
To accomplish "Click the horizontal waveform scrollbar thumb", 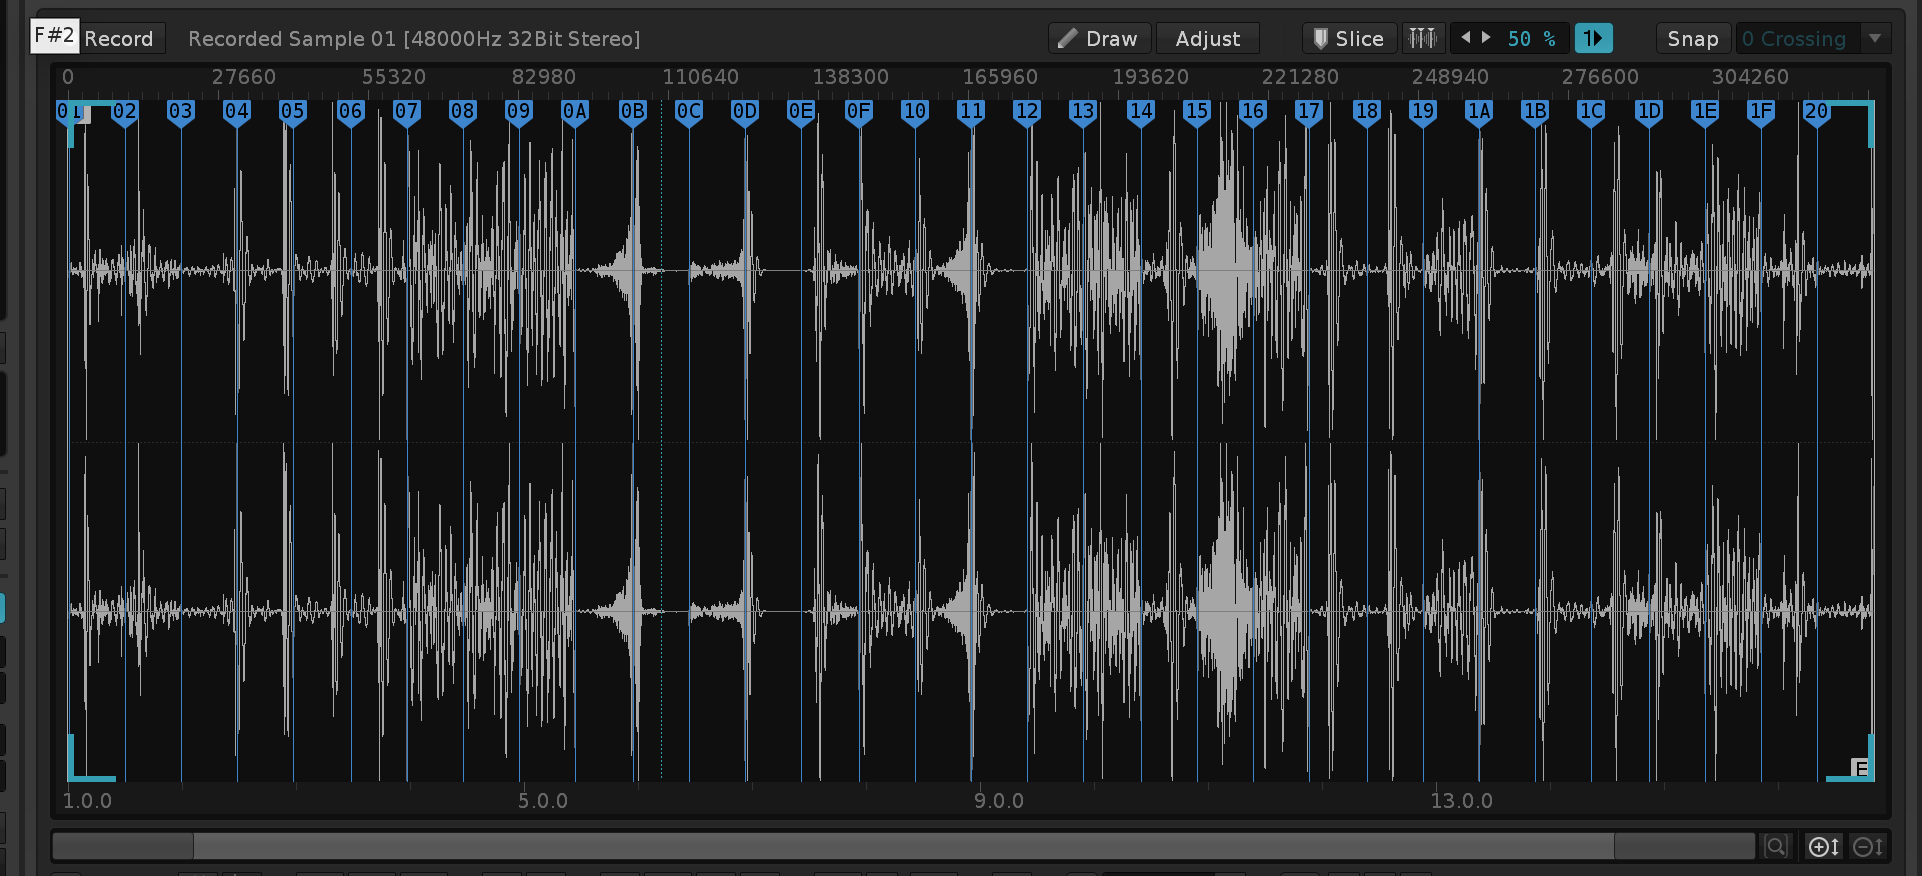I will point(902,847).
